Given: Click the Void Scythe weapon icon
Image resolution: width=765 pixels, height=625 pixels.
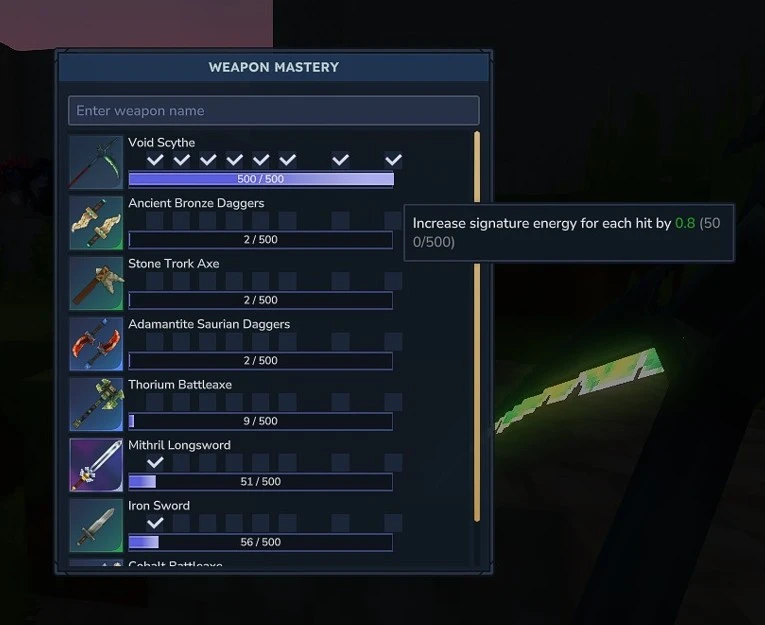Looking at the screenshot, I should [x=96, y=162].
